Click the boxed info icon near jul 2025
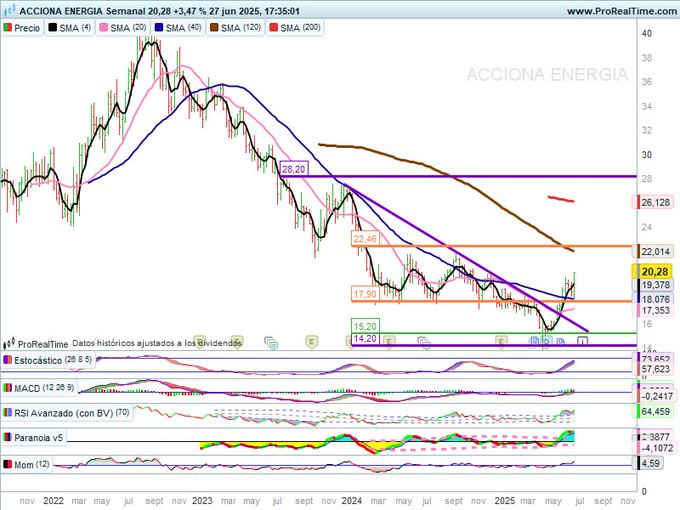Viewport: 680px width, 510px height. point(583,341)
